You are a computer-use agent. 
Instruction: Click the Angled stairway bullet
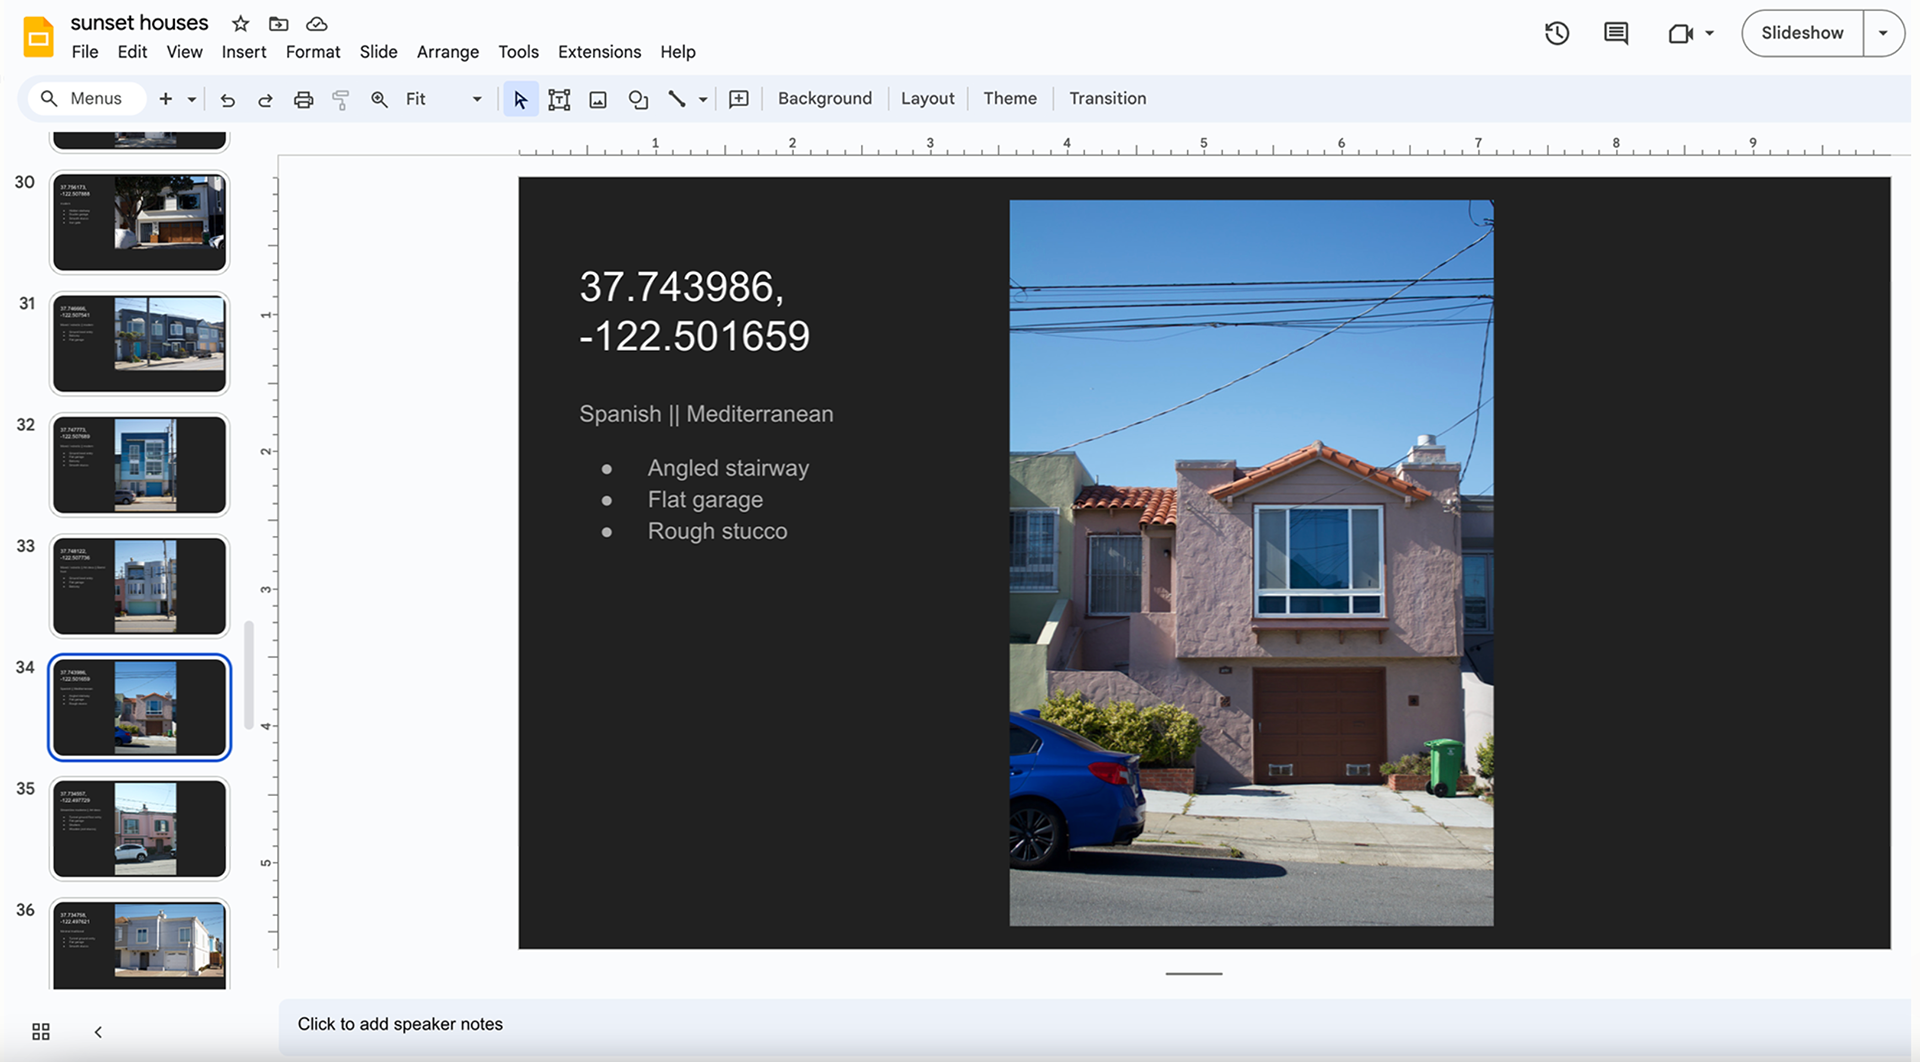728,468
